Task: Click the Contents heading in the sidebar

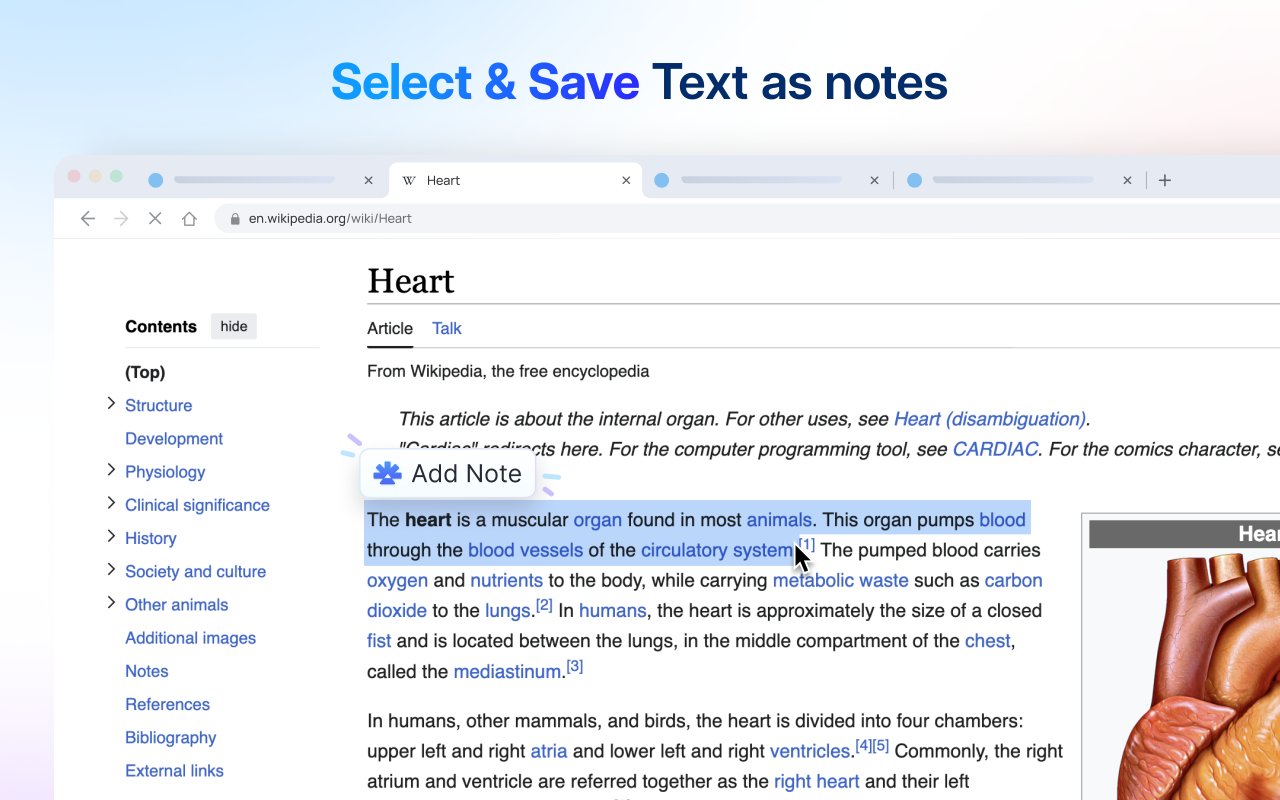Action: [161, 326]
